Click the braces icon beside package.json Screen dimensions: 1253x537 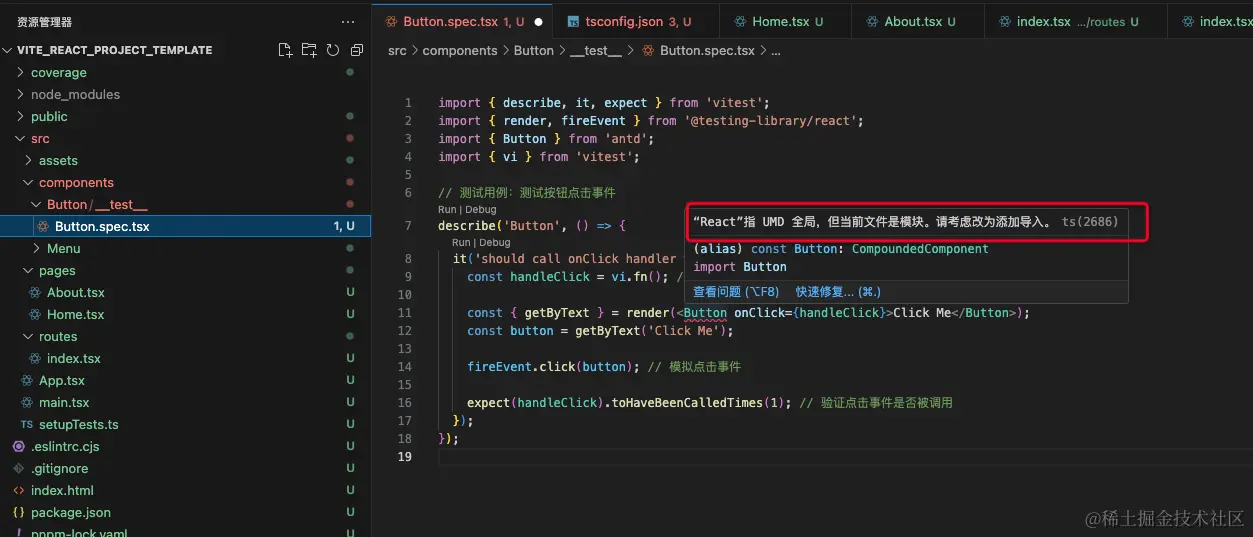pos(19,512)
